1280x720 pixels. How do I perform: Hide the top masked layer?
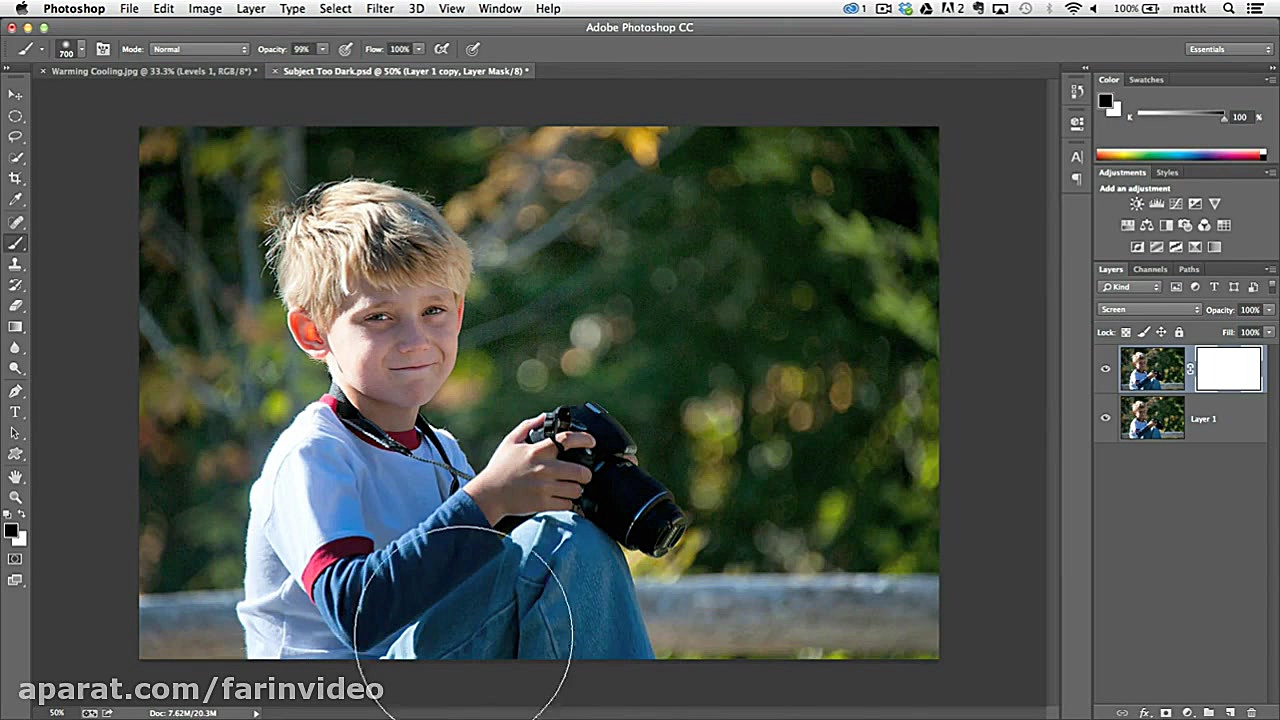pos(1105,369)
